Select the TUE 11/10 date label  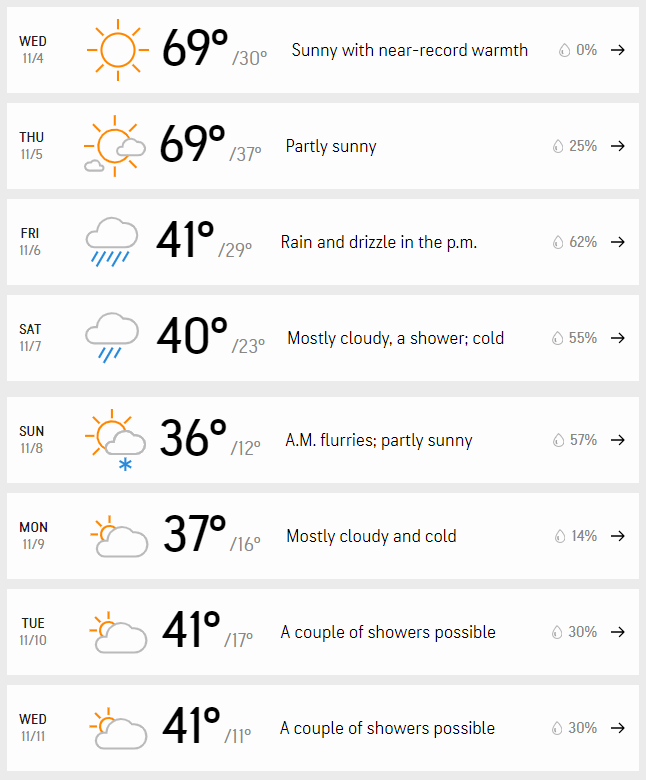click(33, 631)
